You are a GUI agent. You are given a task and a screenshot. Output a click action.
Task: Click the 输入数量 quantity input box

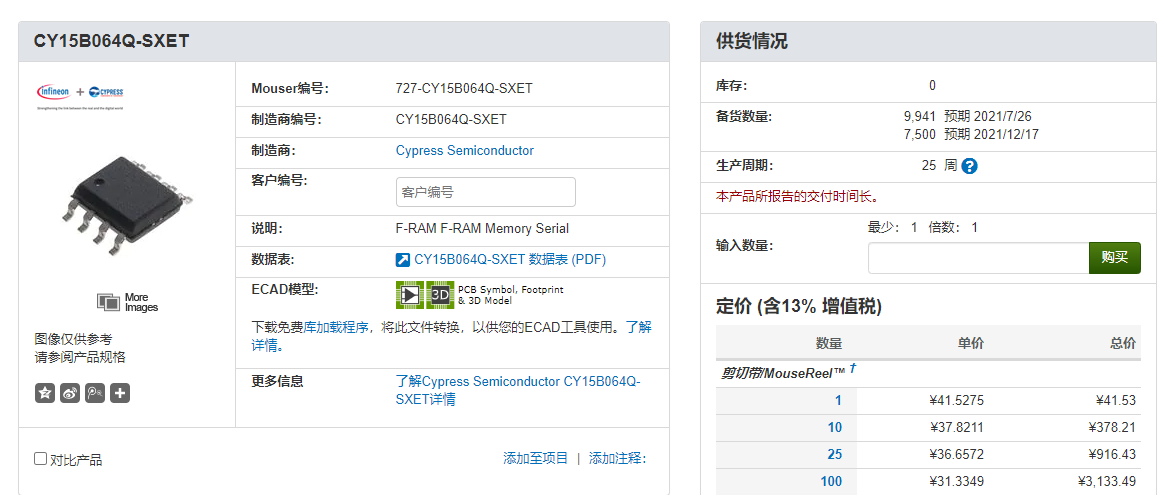point(978,257)
